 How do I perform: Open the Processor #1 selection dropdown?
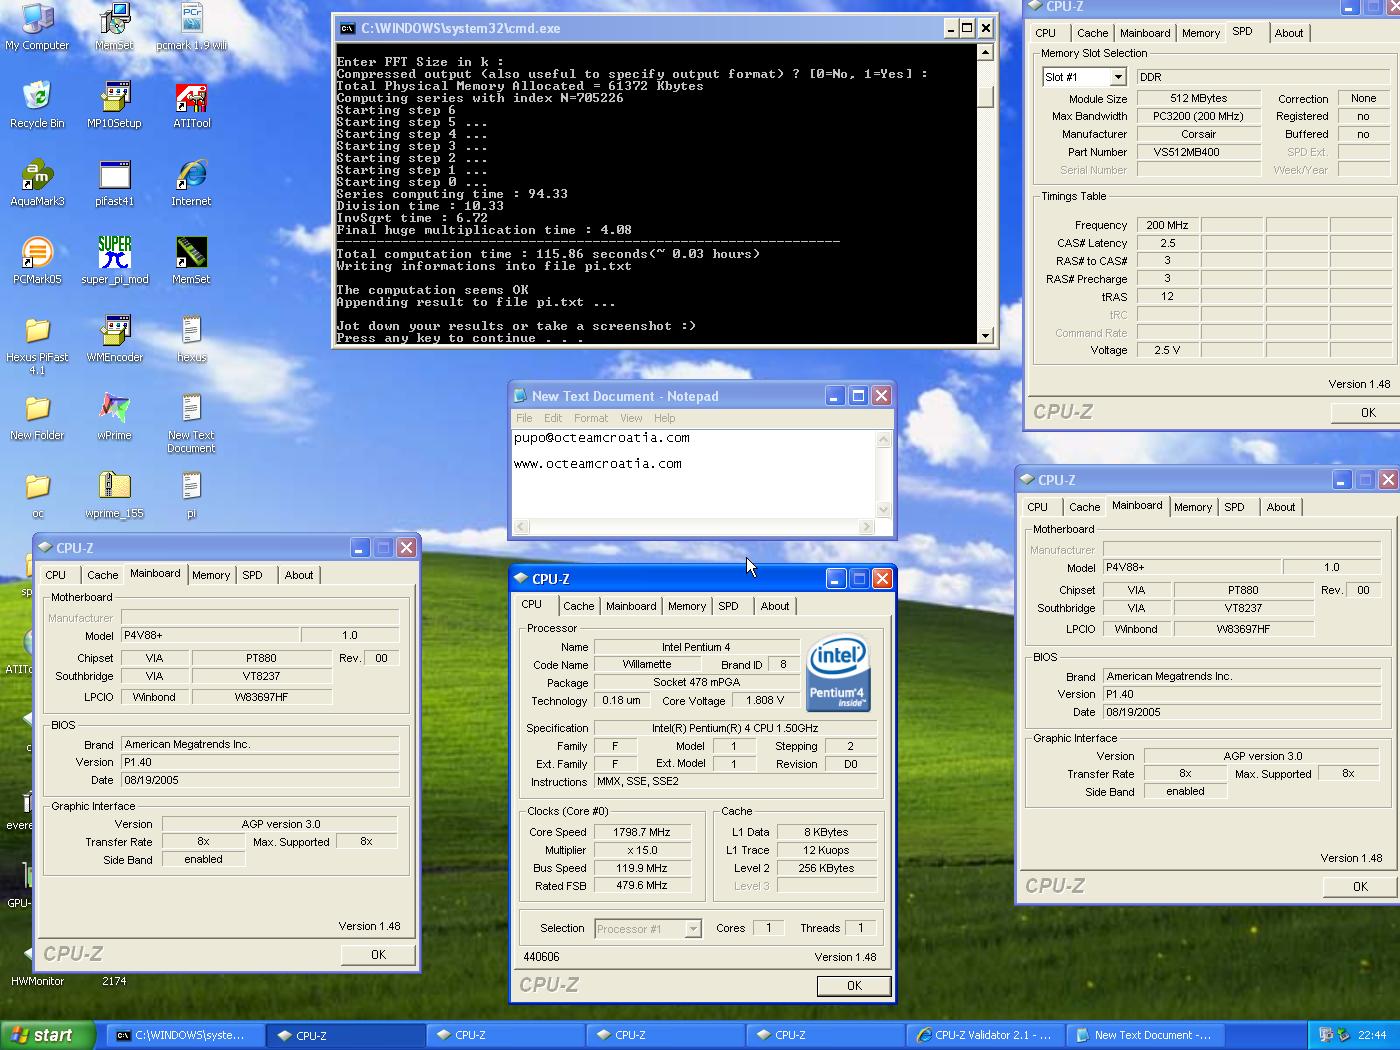692,929
